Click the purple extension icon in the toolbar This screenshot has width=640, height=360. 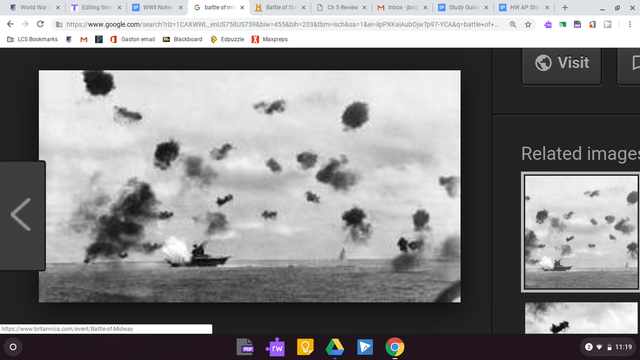pos(548,24)
